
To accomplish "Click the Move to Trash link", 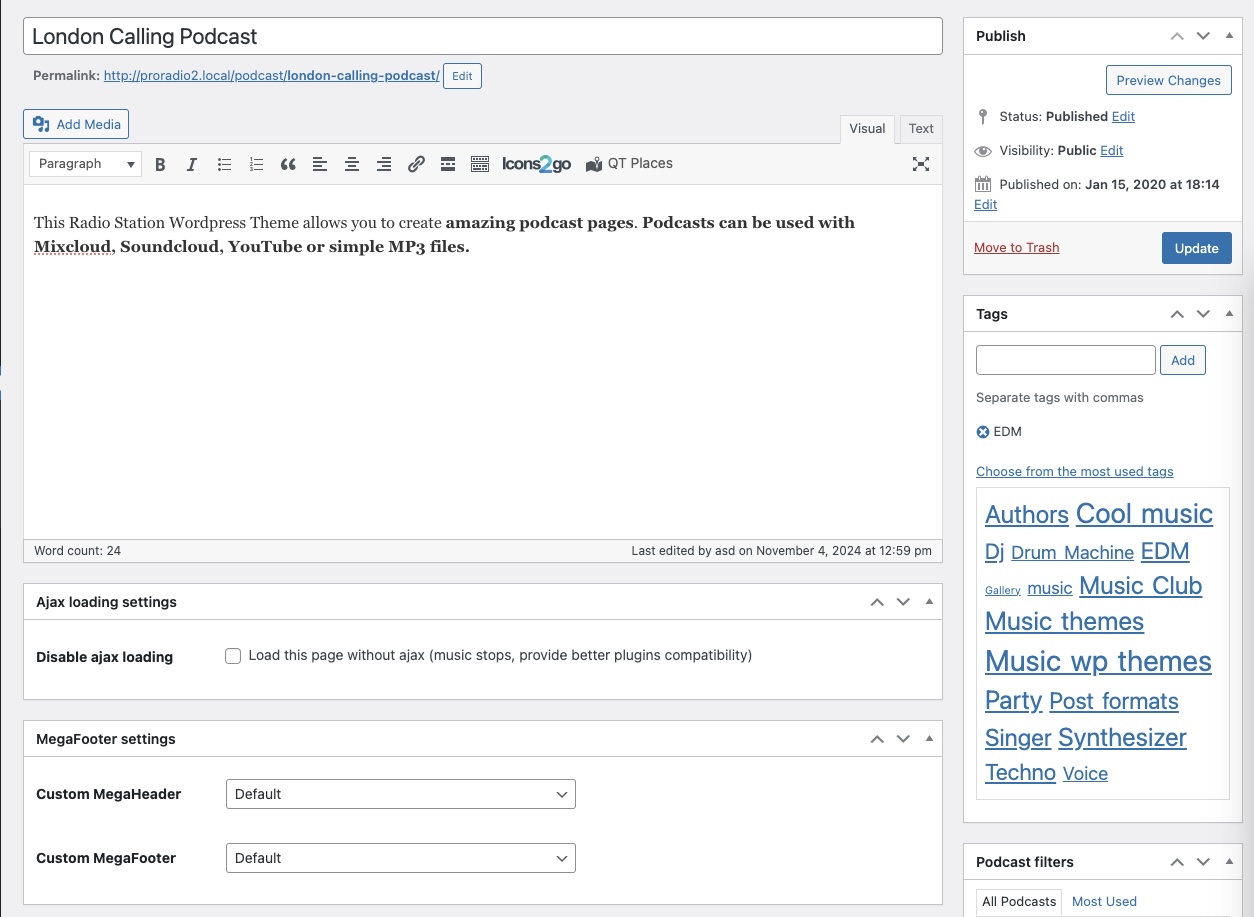I will 1016,248.
